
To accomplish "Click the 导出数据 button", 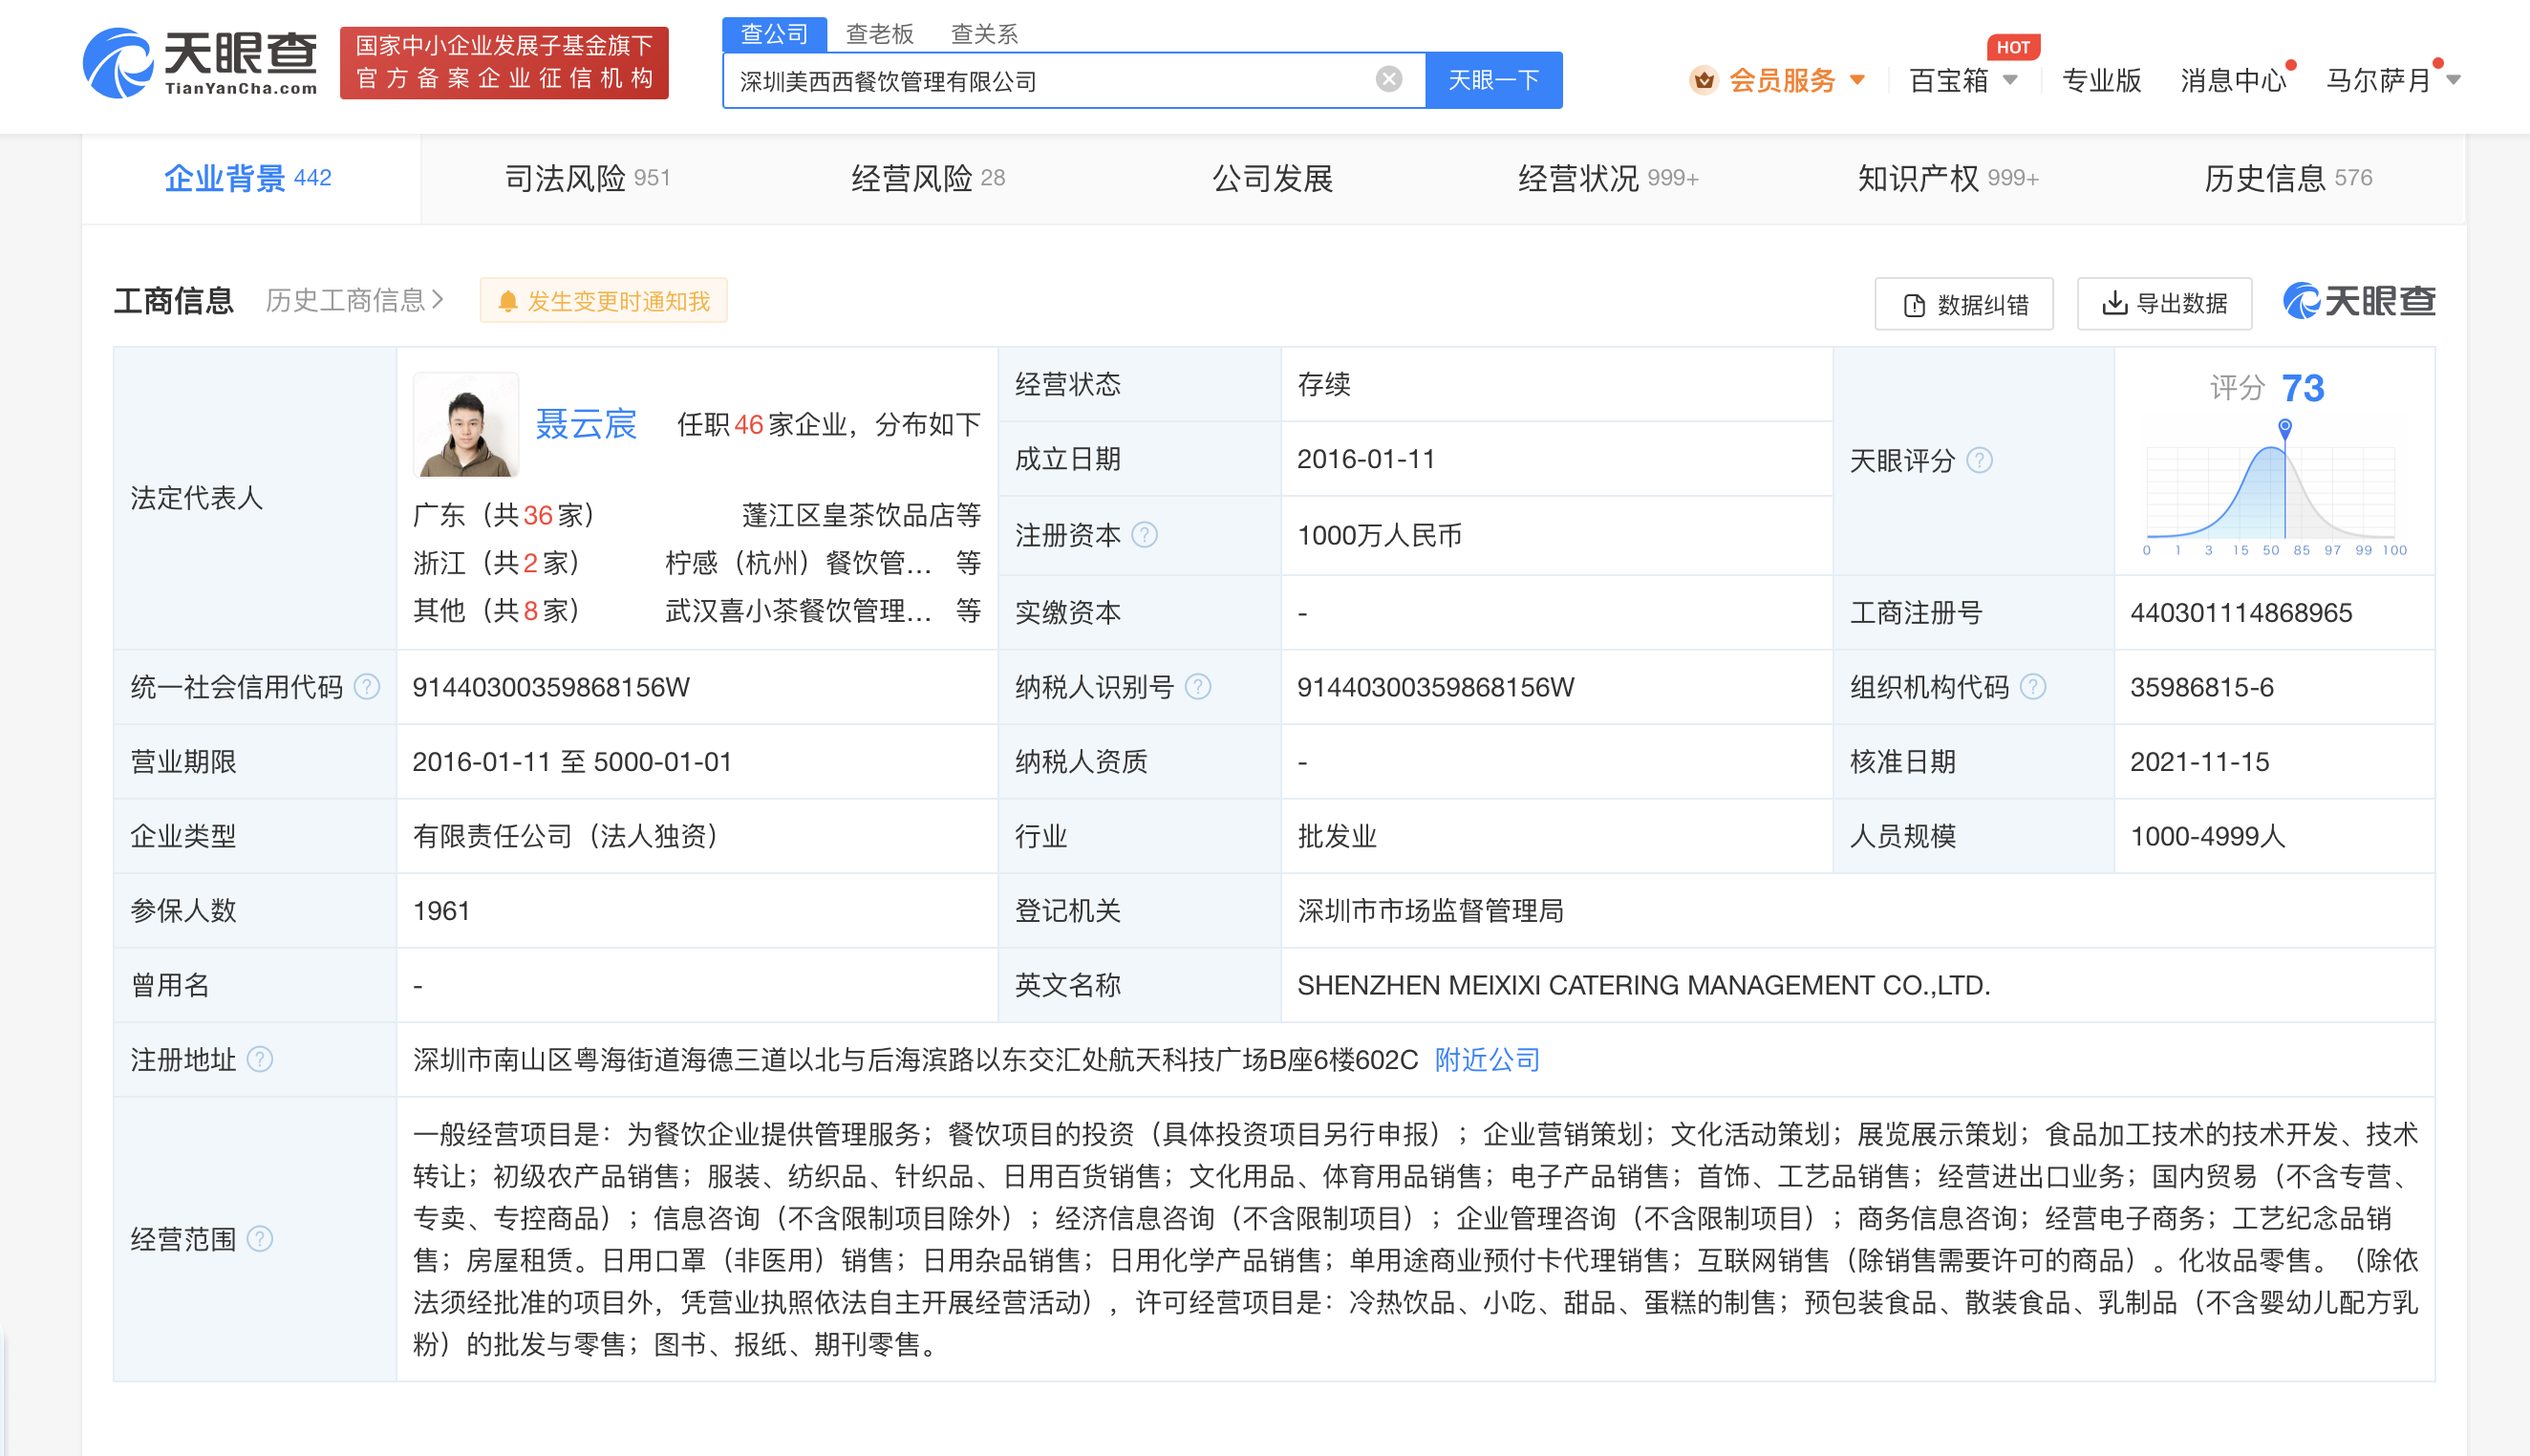I will pos(2164,304).
